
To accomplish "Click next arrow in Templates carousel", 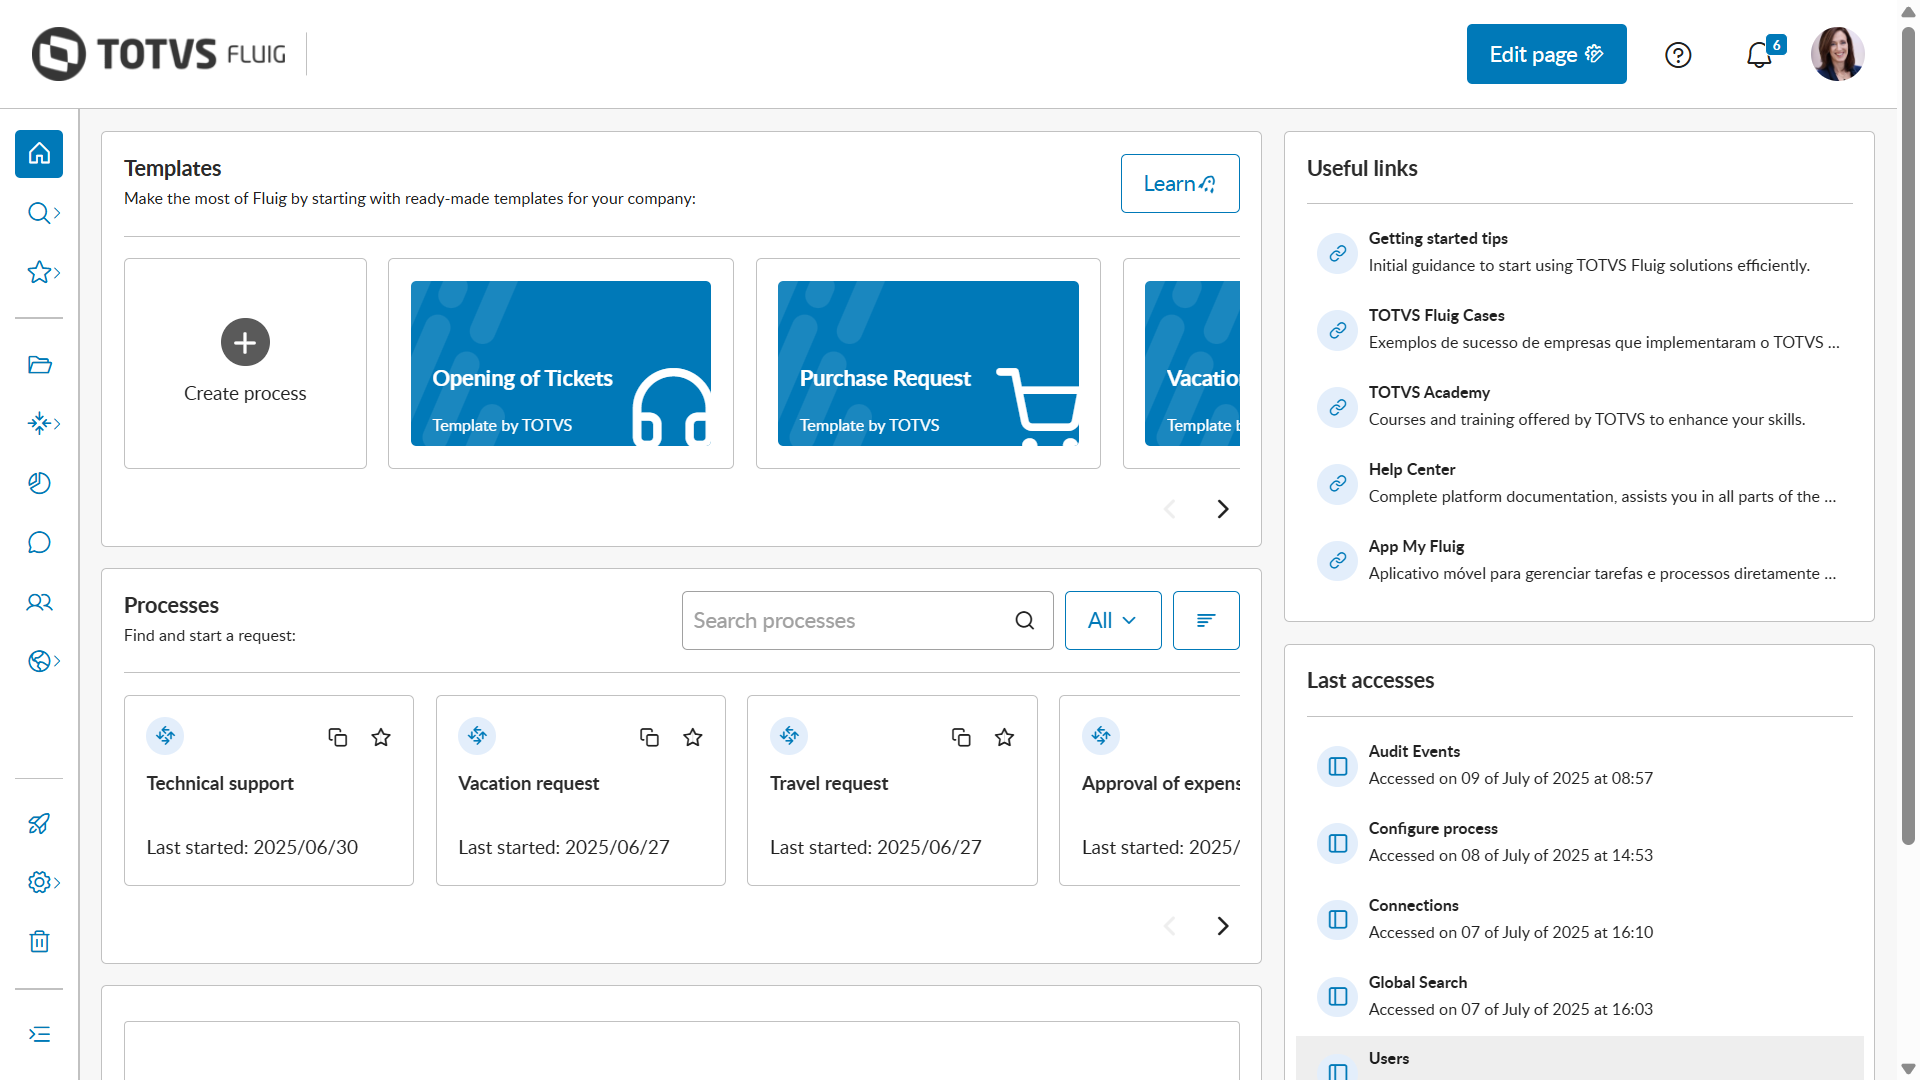I will [1222, 509].
